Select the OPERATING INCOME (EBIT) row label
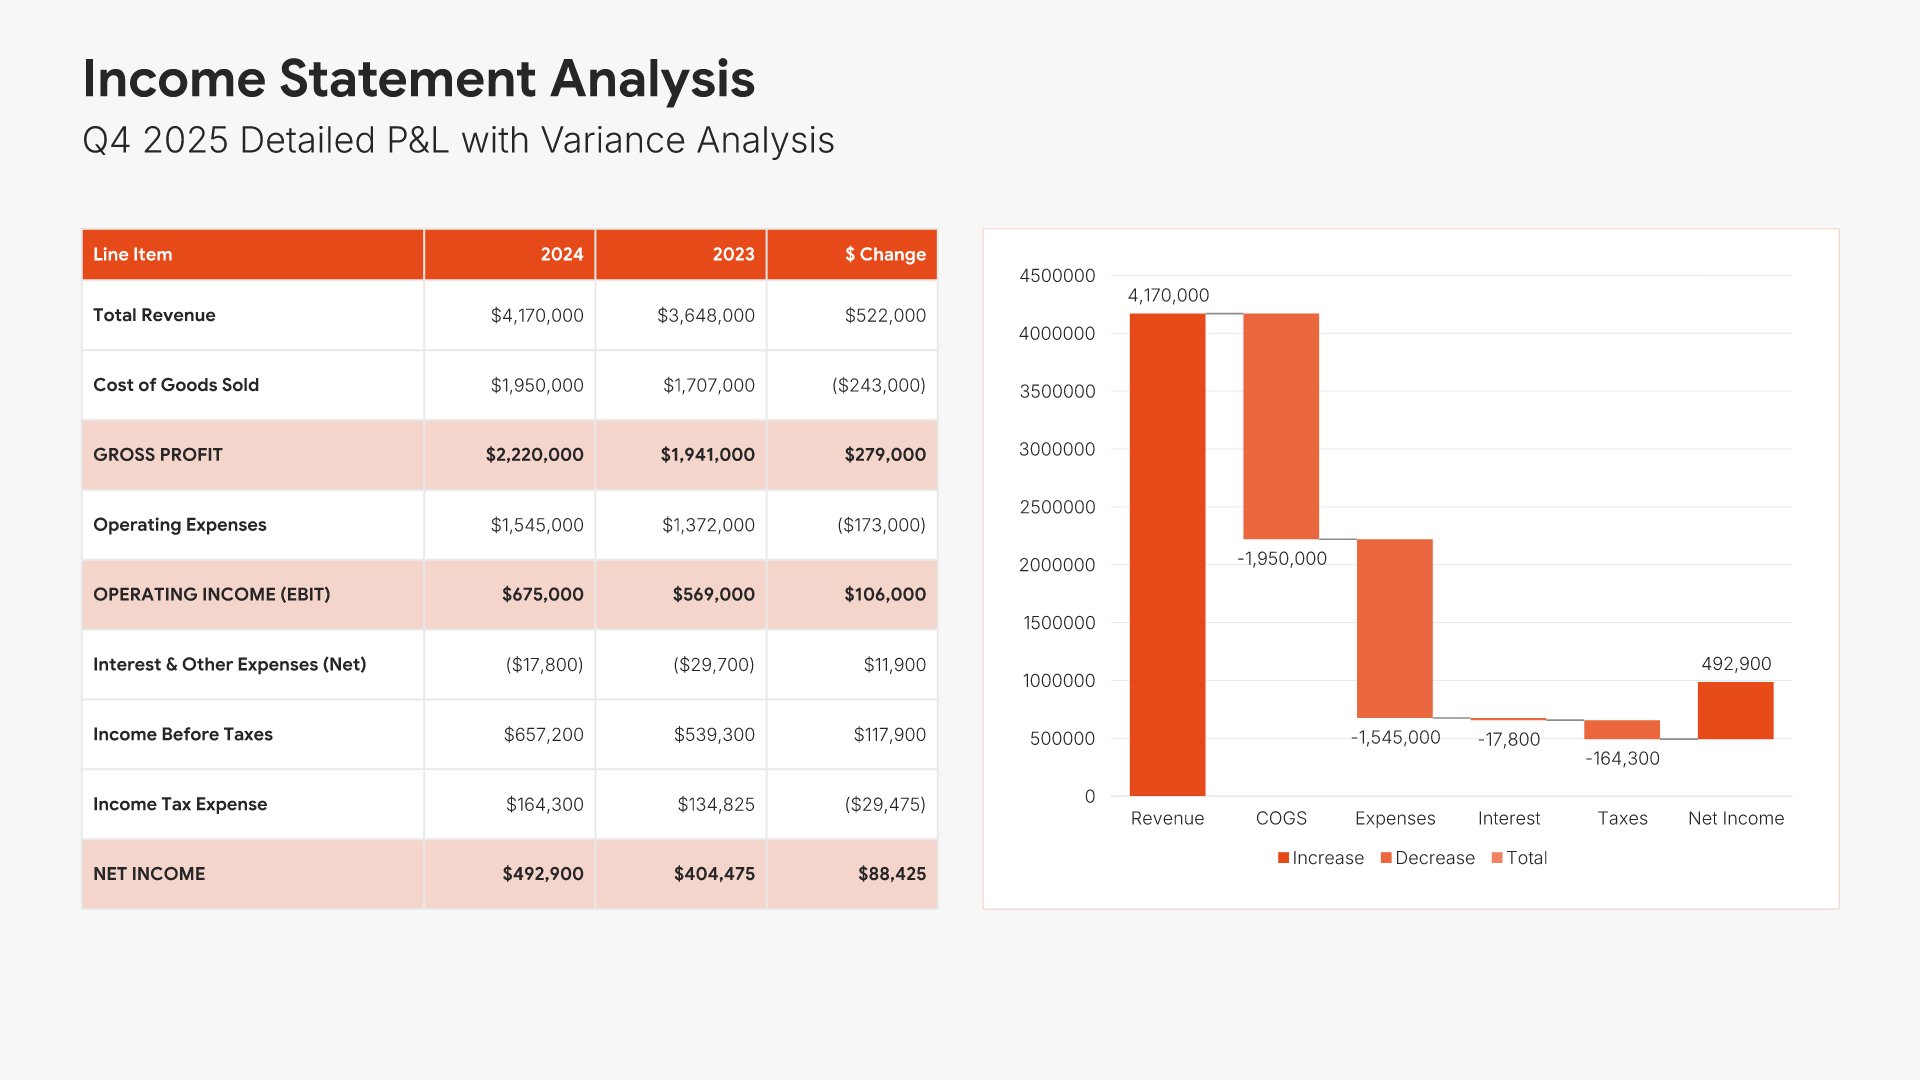 click(211, 594)
